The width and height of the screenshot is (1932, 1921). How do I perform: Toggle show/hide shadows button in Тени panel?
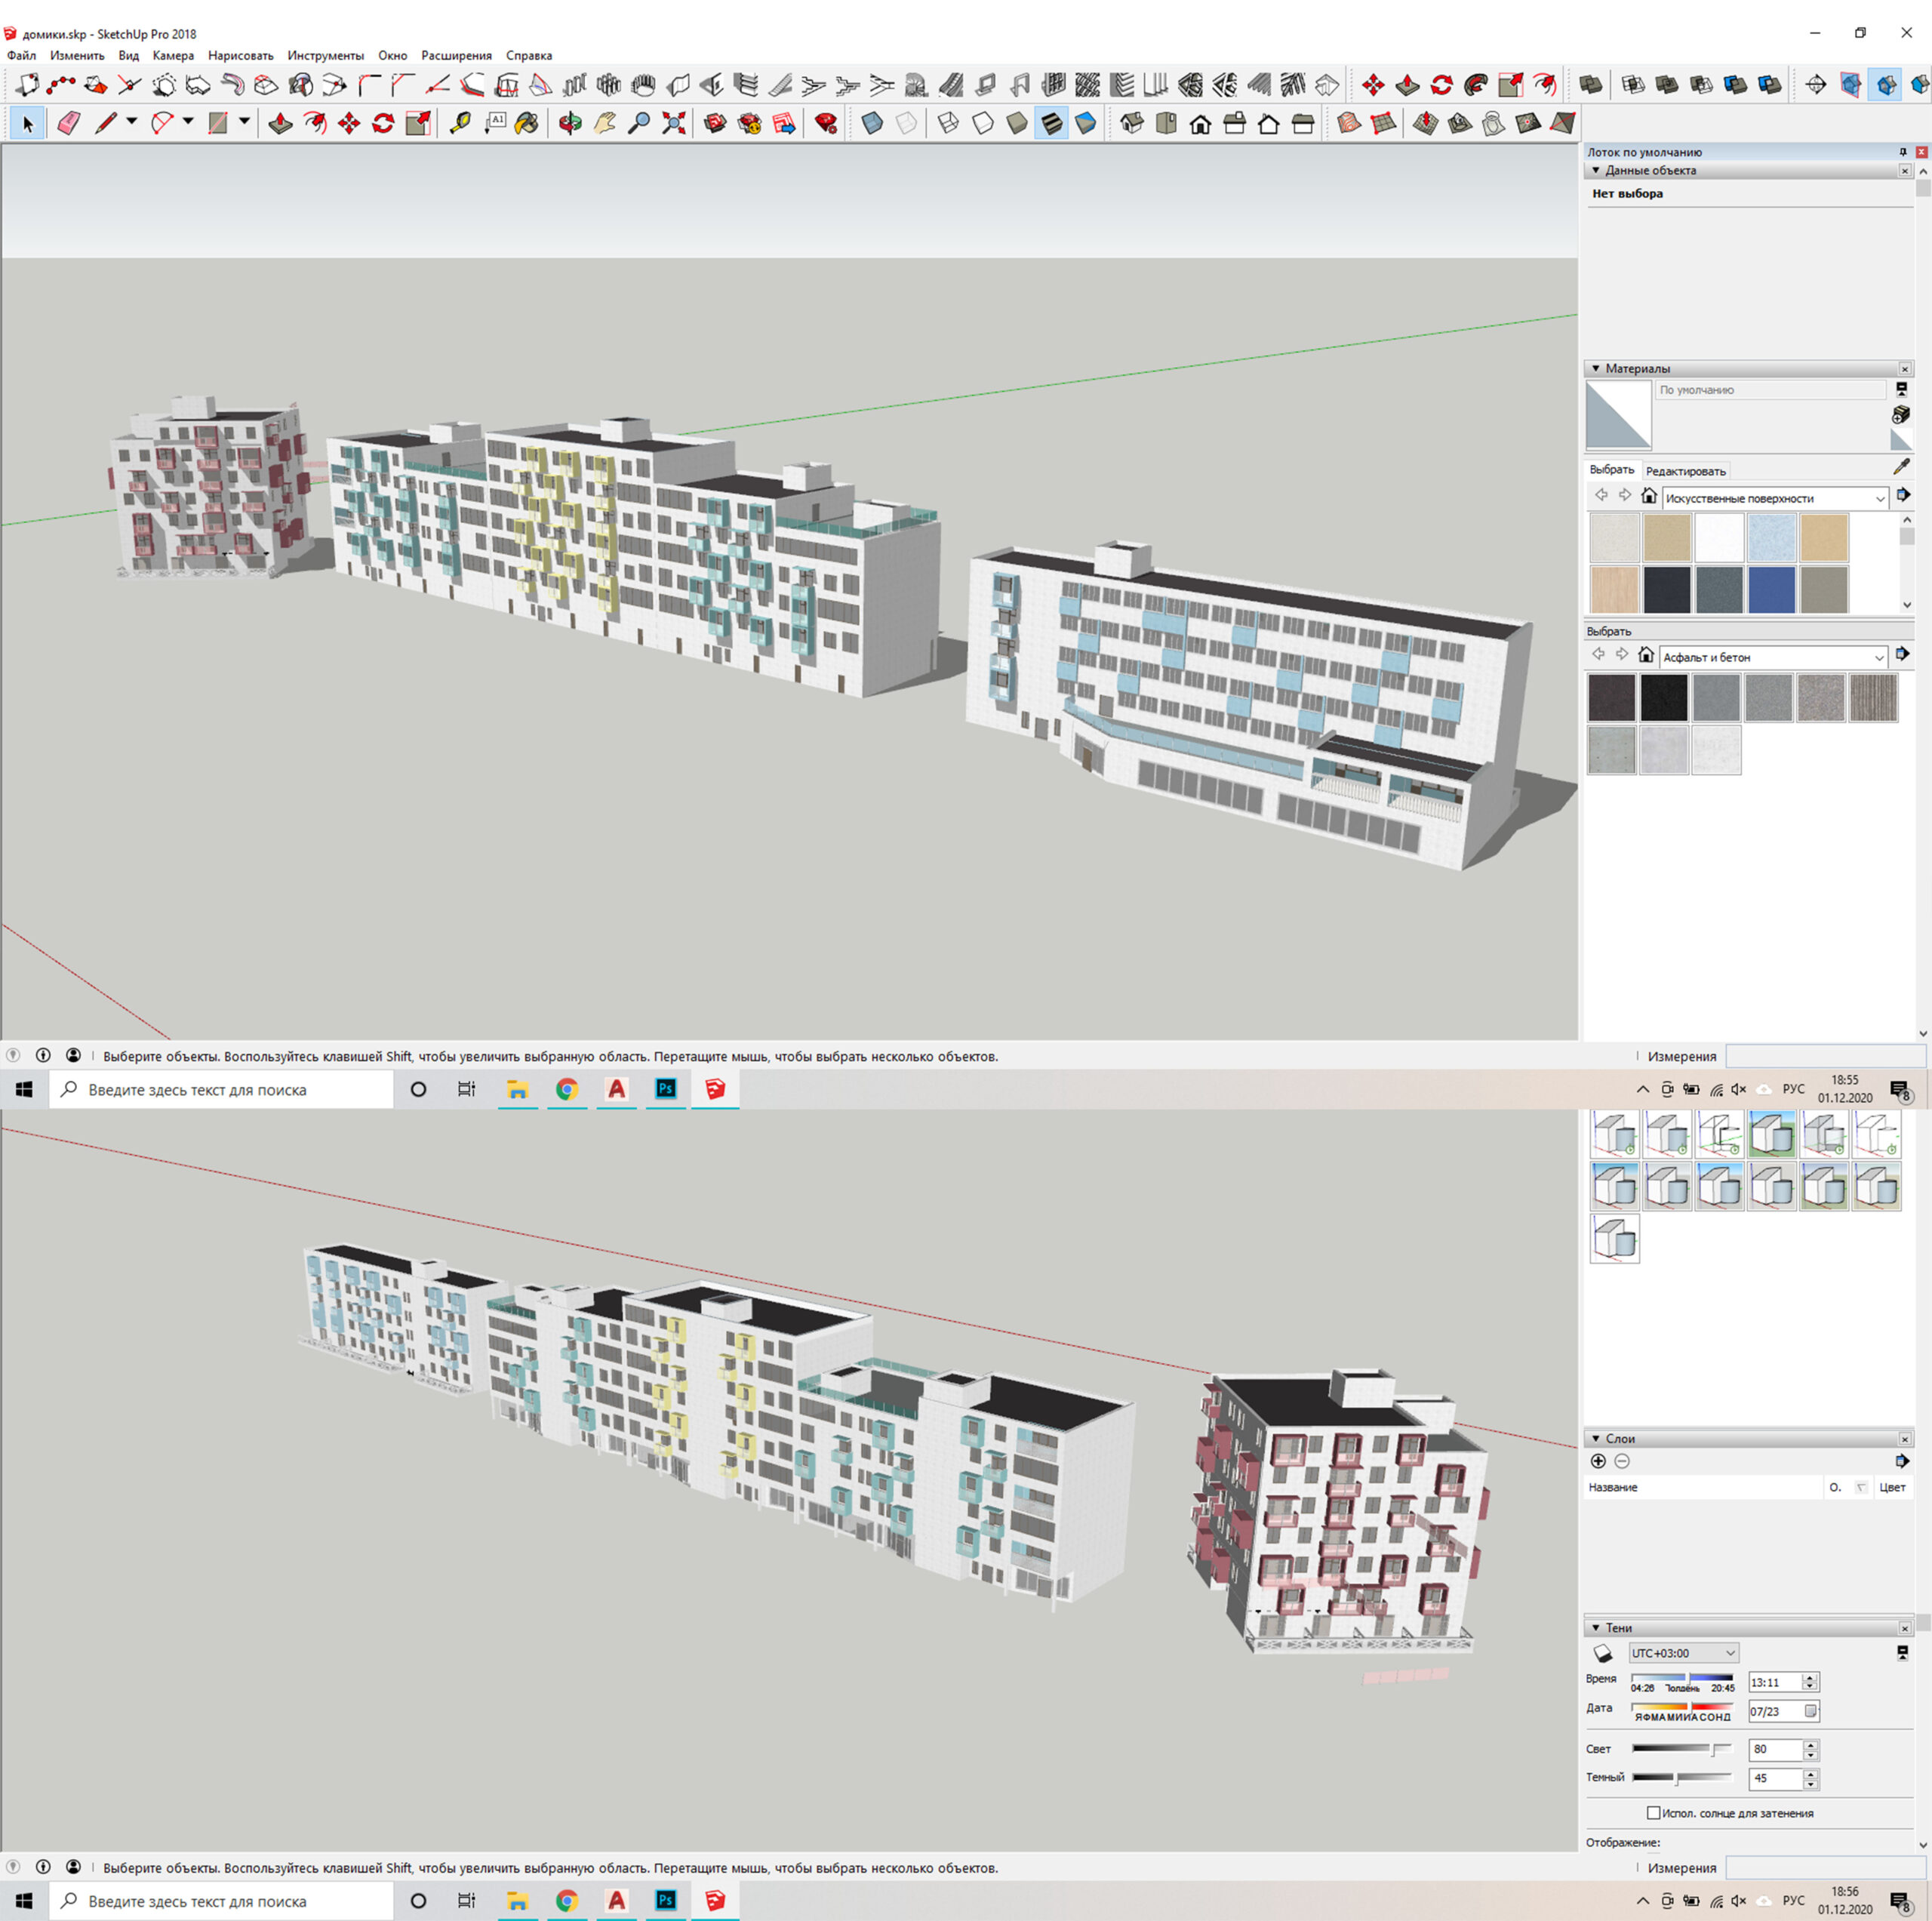click(1602, 1653)
